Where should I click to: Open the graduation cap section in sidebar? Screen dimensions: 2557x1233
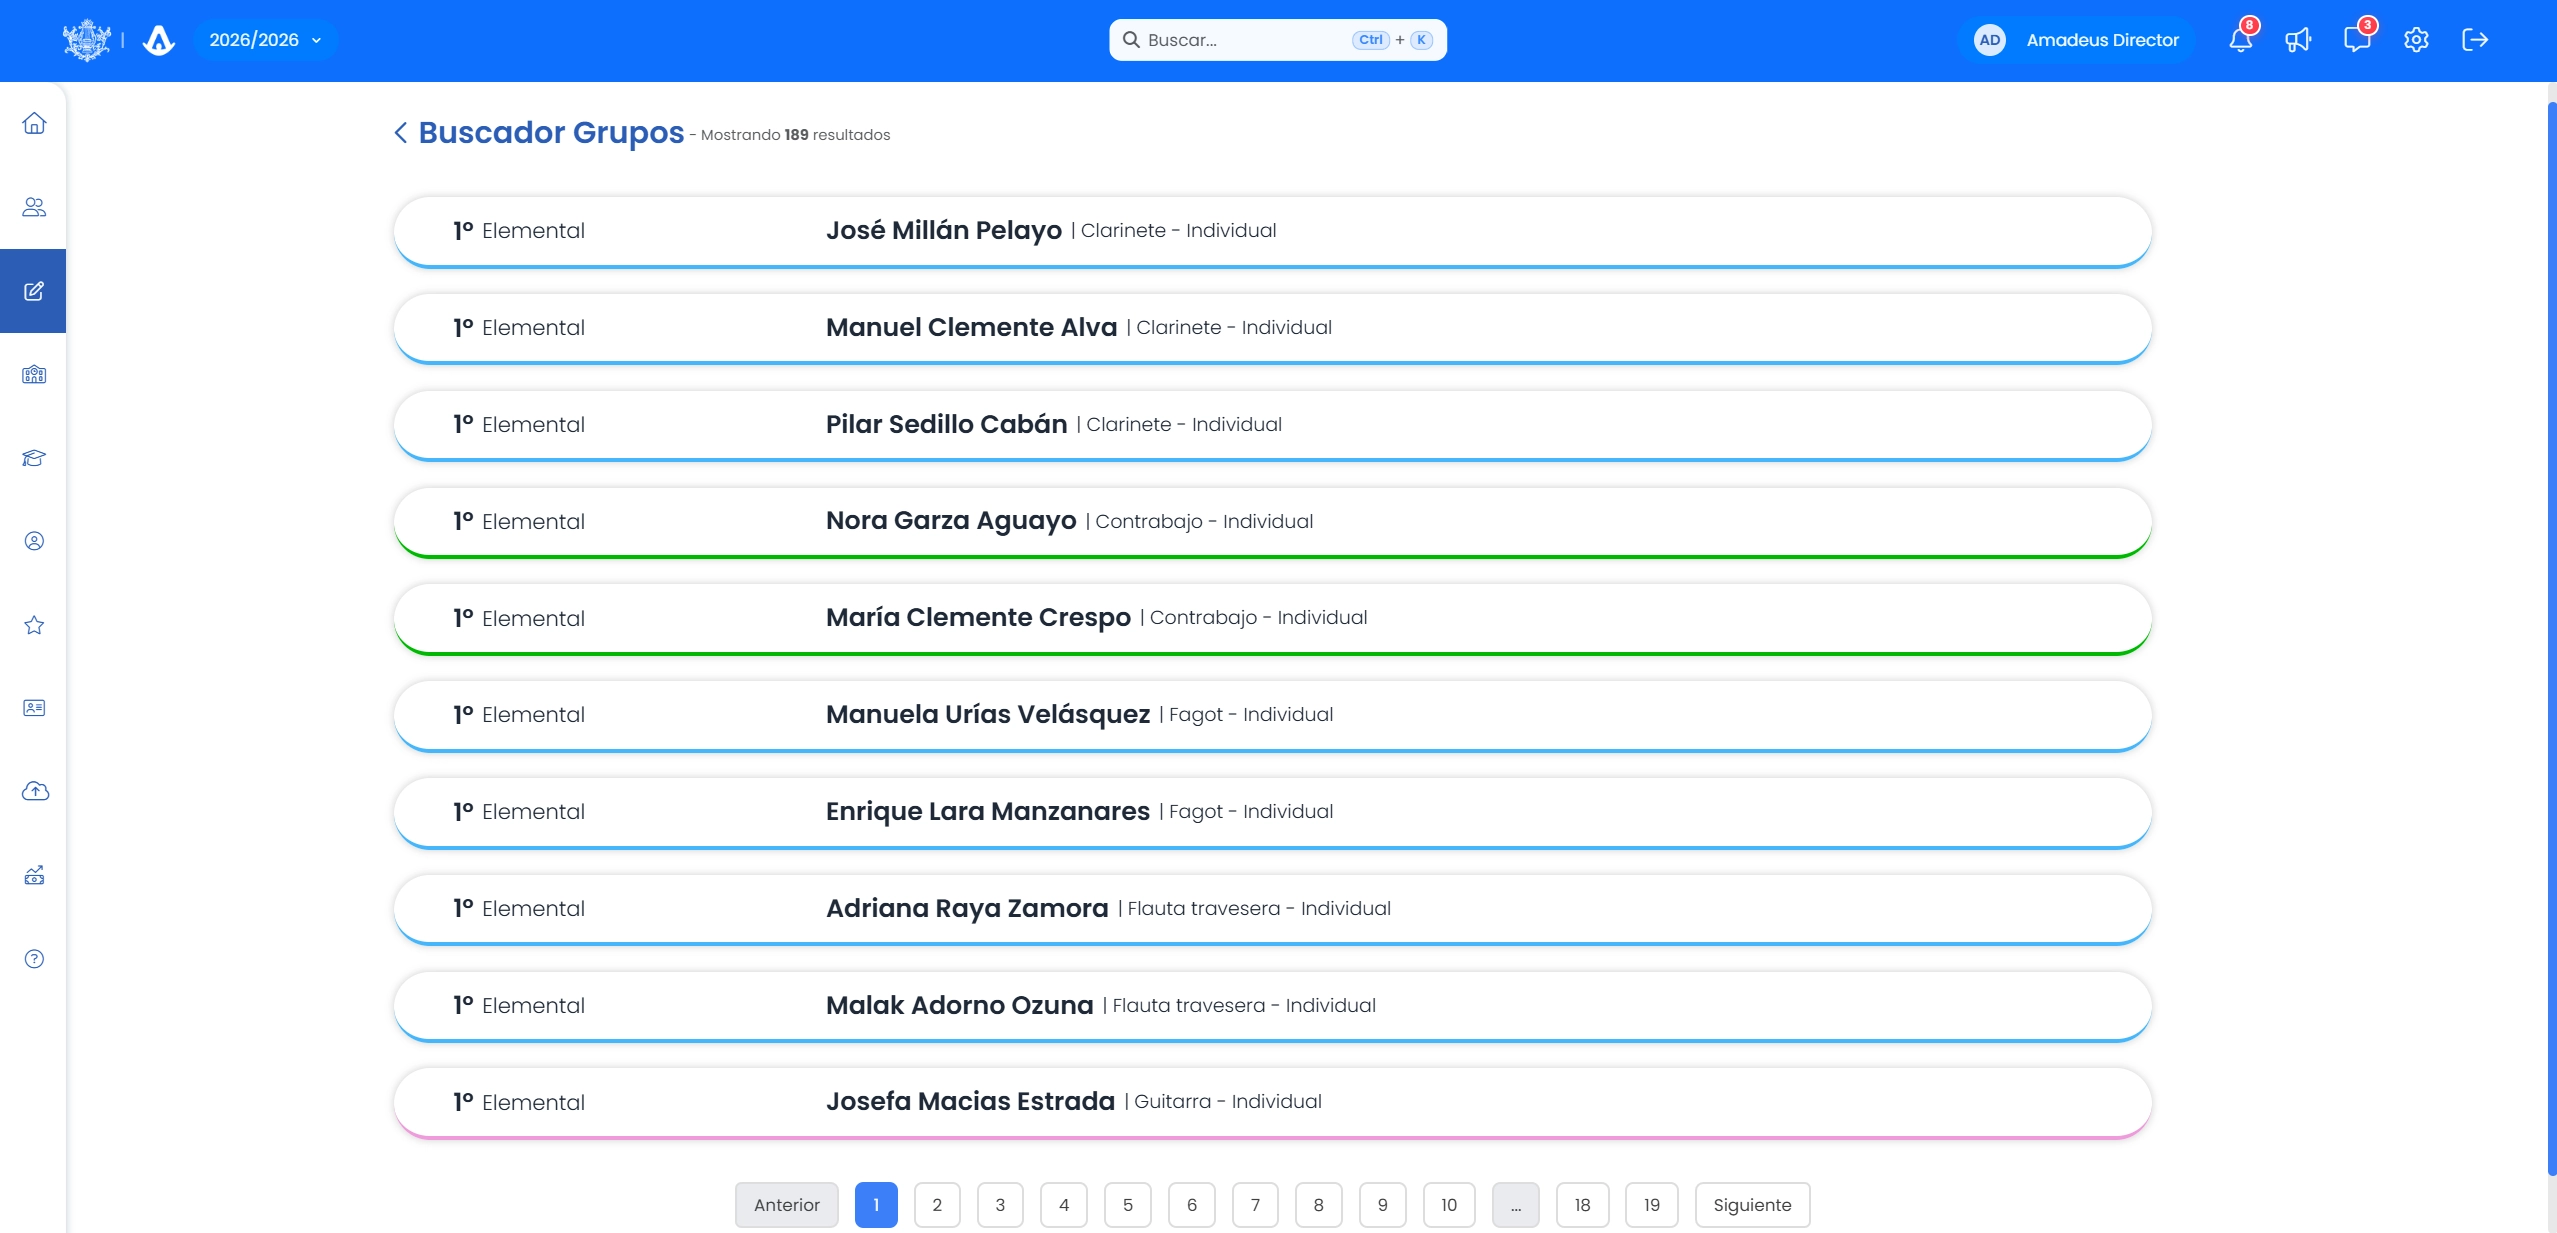coord(33,458)
